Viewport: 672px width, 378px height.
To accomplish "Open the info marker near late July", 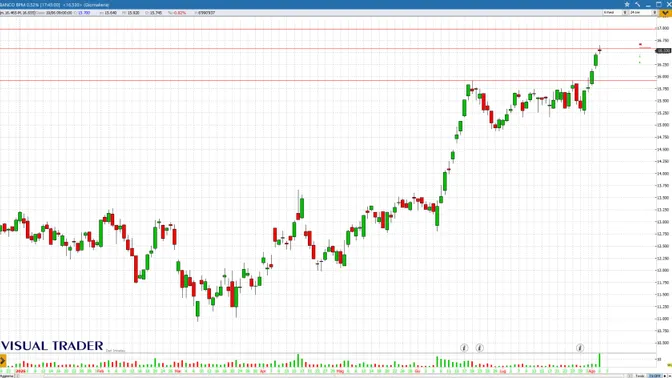I will click(579, 348).
